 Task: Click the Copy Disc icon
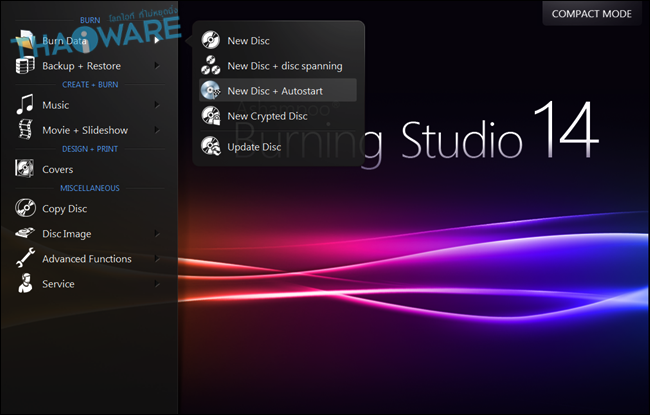click(25, 208)
